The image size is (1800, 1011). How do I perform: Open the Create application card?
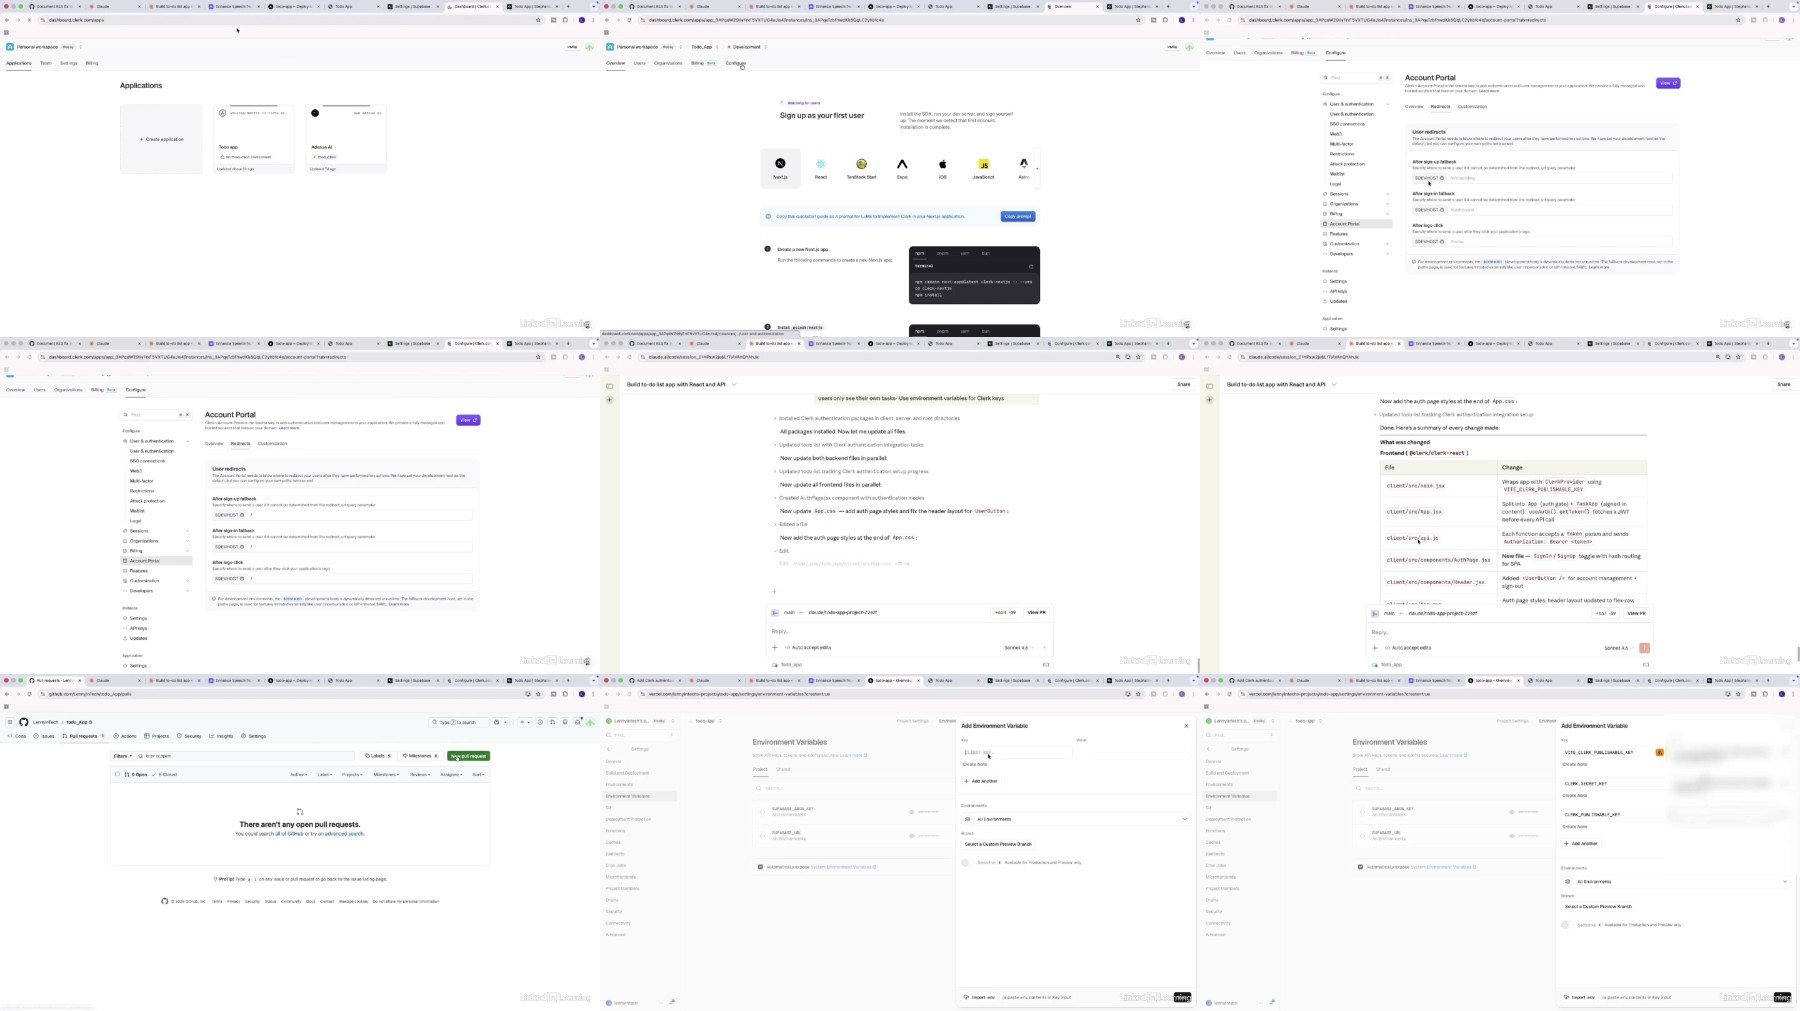pyautogui.click(x=161, y=139)
